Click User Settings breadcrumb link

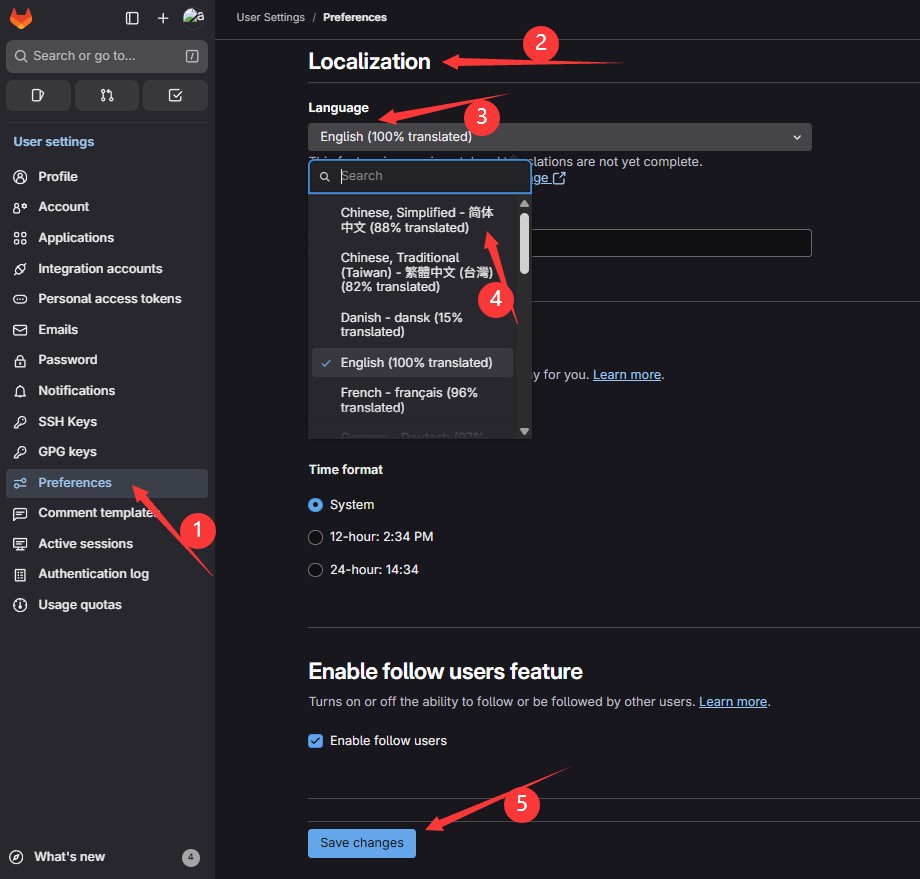point(270,18)
